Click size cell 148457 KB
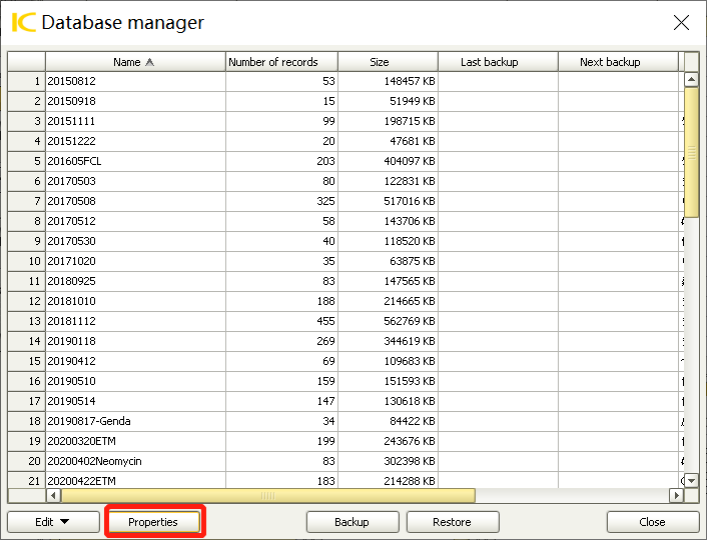The height and width of the screenshot is (540, 707). [388, 81]
